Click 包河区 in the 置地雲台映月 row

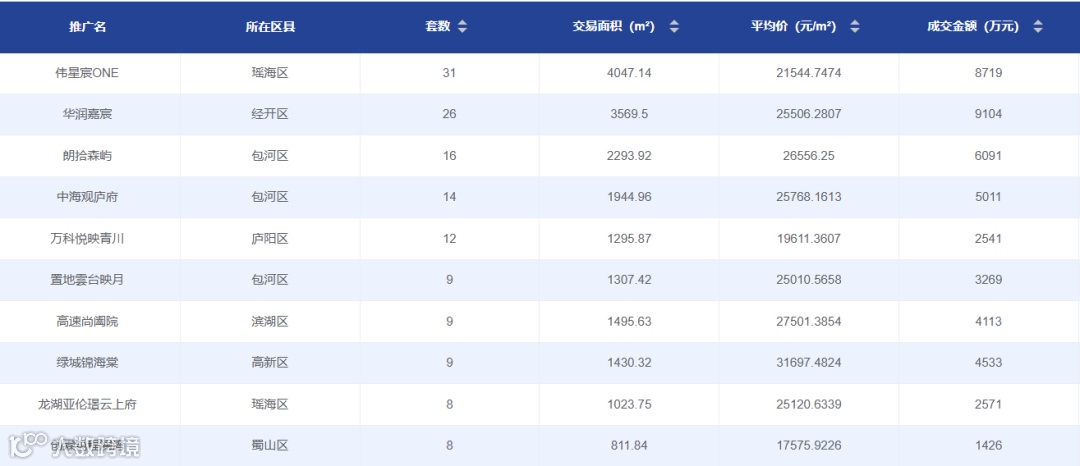[x=270, y=280]
